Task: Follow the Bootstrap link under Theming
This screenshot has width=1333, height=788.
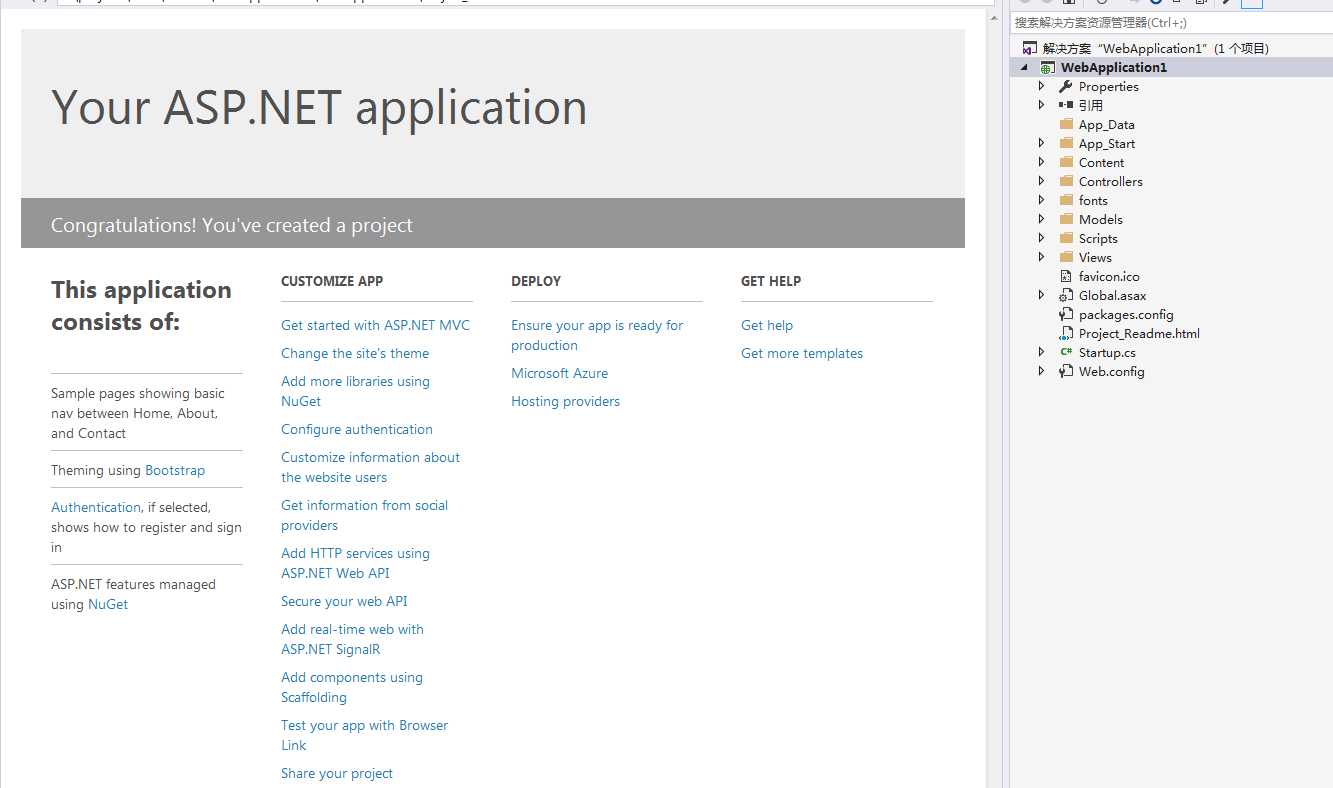Action: [x=175, y=470]
